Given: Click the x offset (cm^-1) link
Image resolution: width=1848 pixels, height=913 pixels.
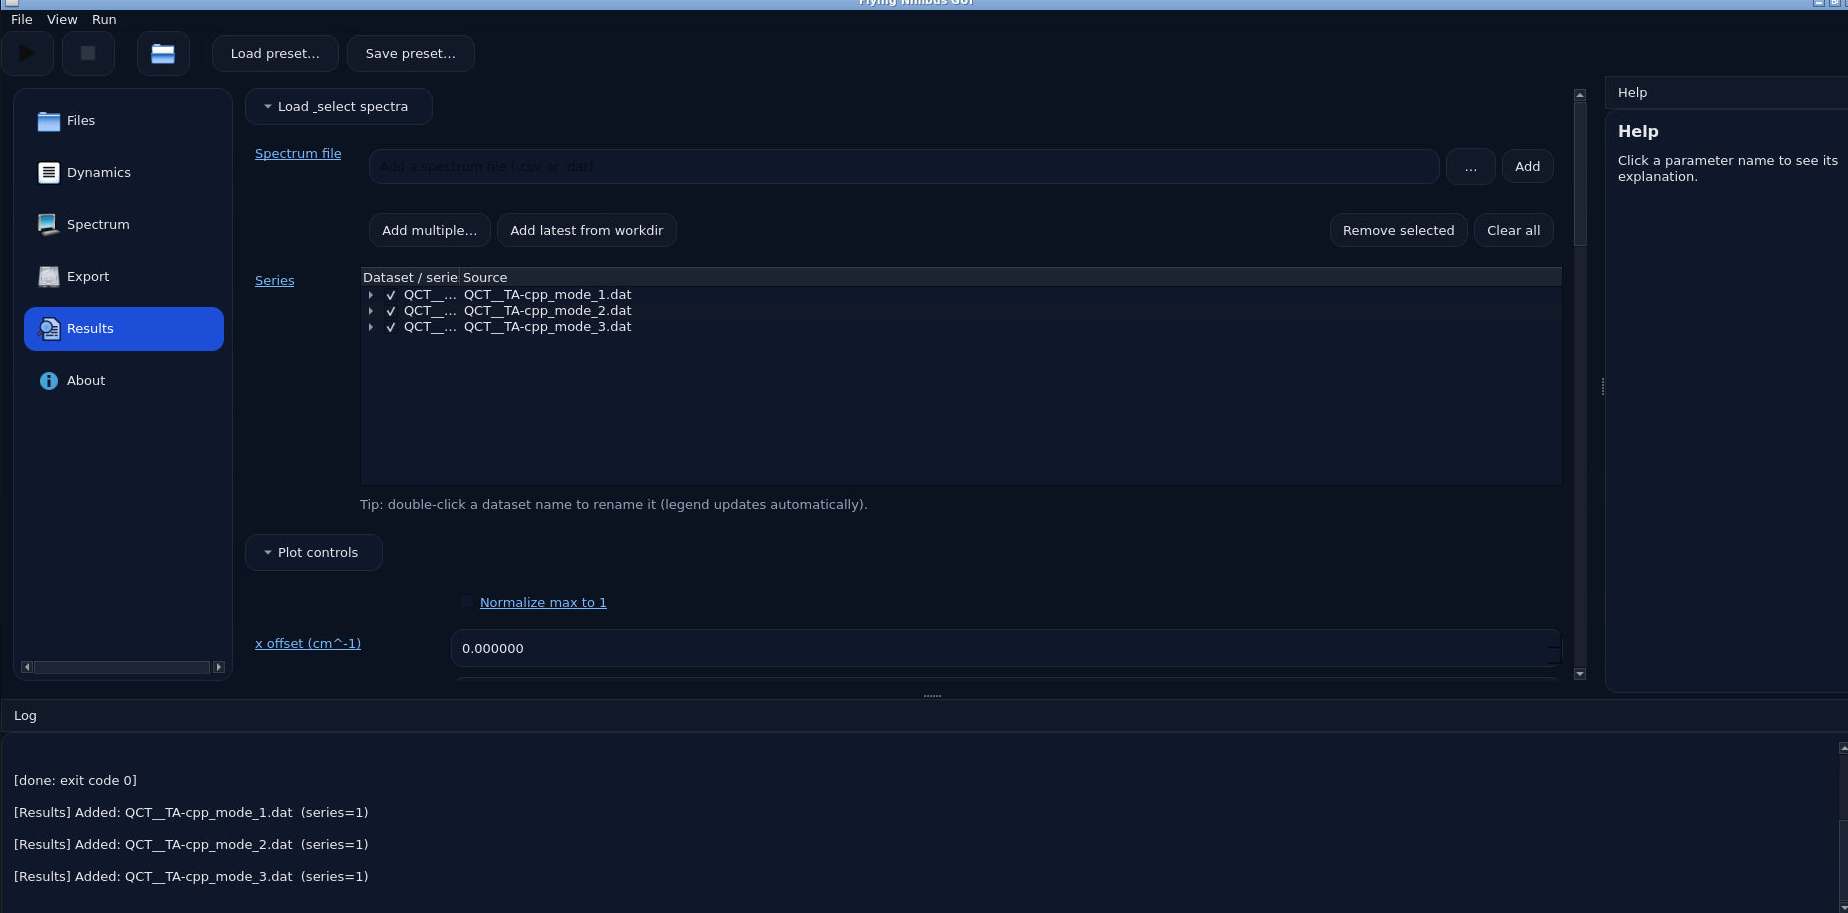Looking at the screenshot, I should click(x=308, y=644).
